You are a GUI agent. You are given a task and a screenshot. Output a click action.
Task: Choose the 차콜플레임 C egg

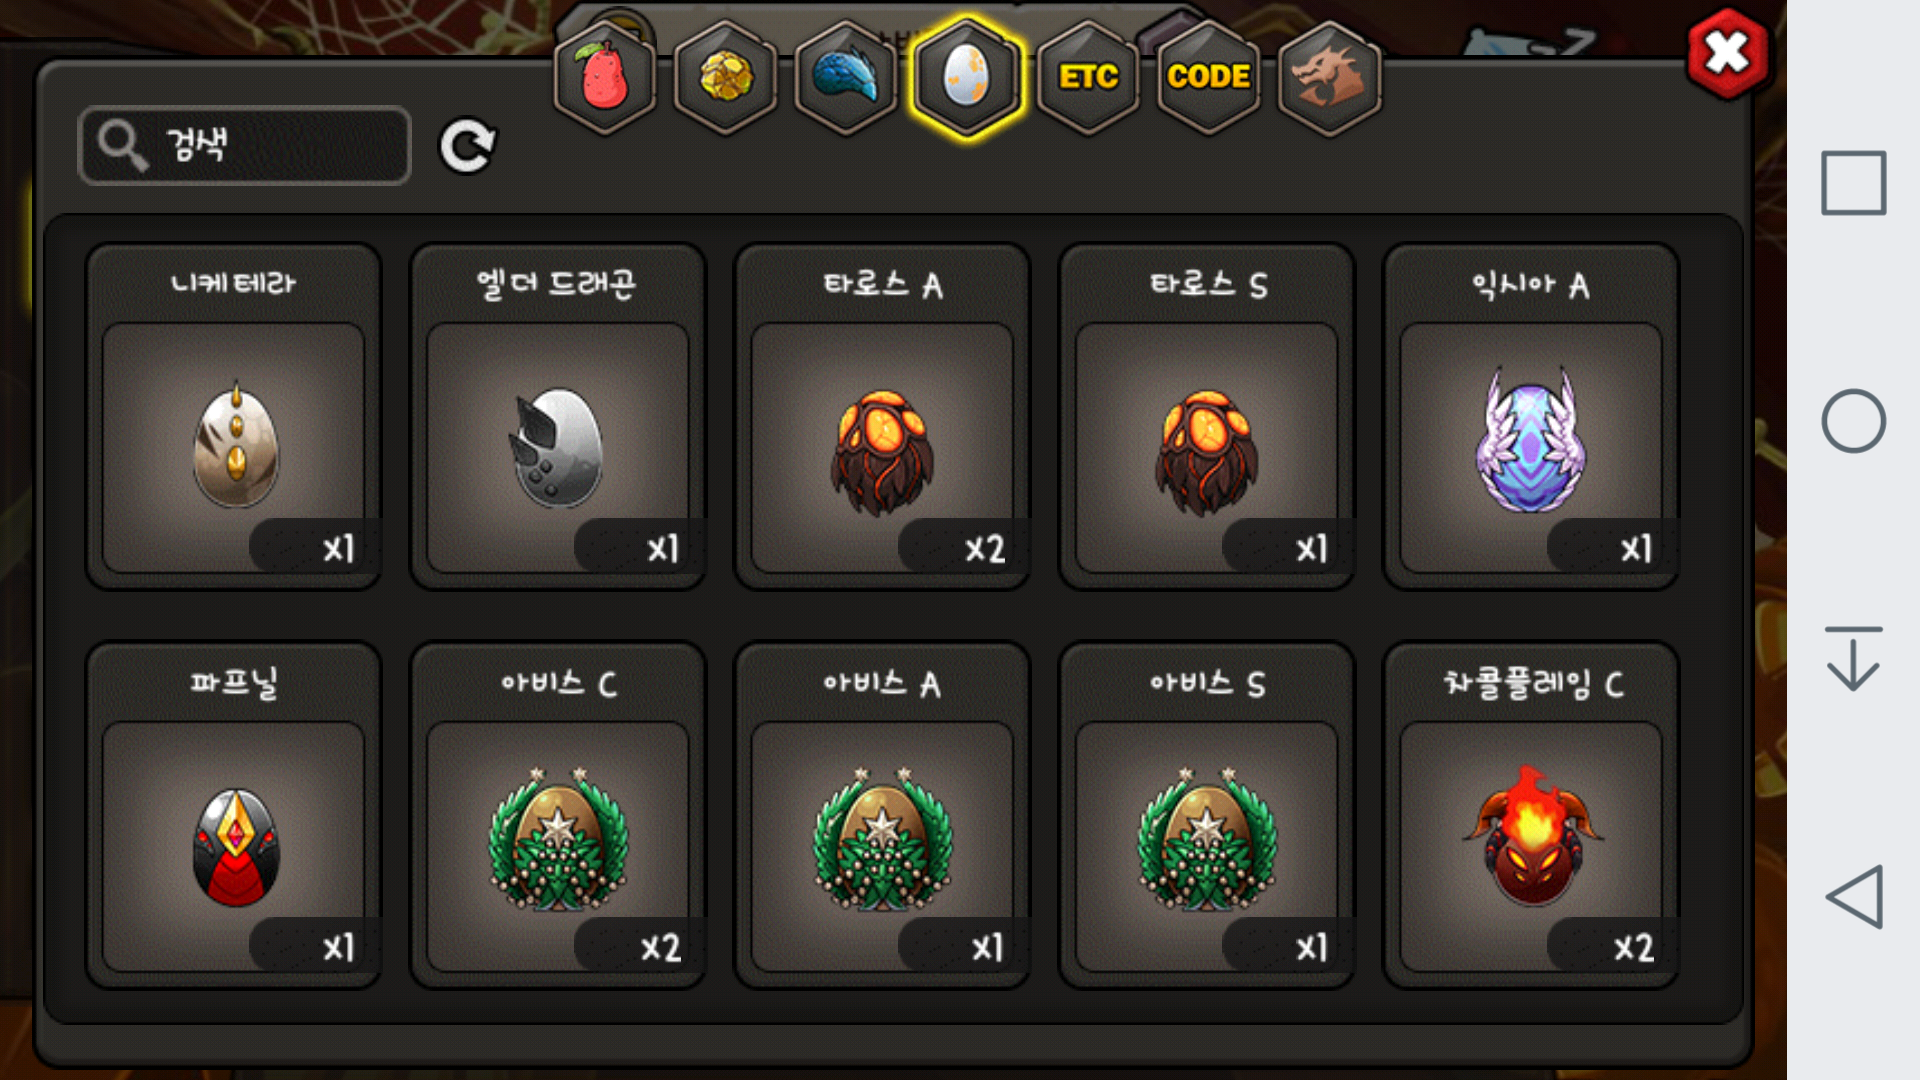(x=1531, y=815)
